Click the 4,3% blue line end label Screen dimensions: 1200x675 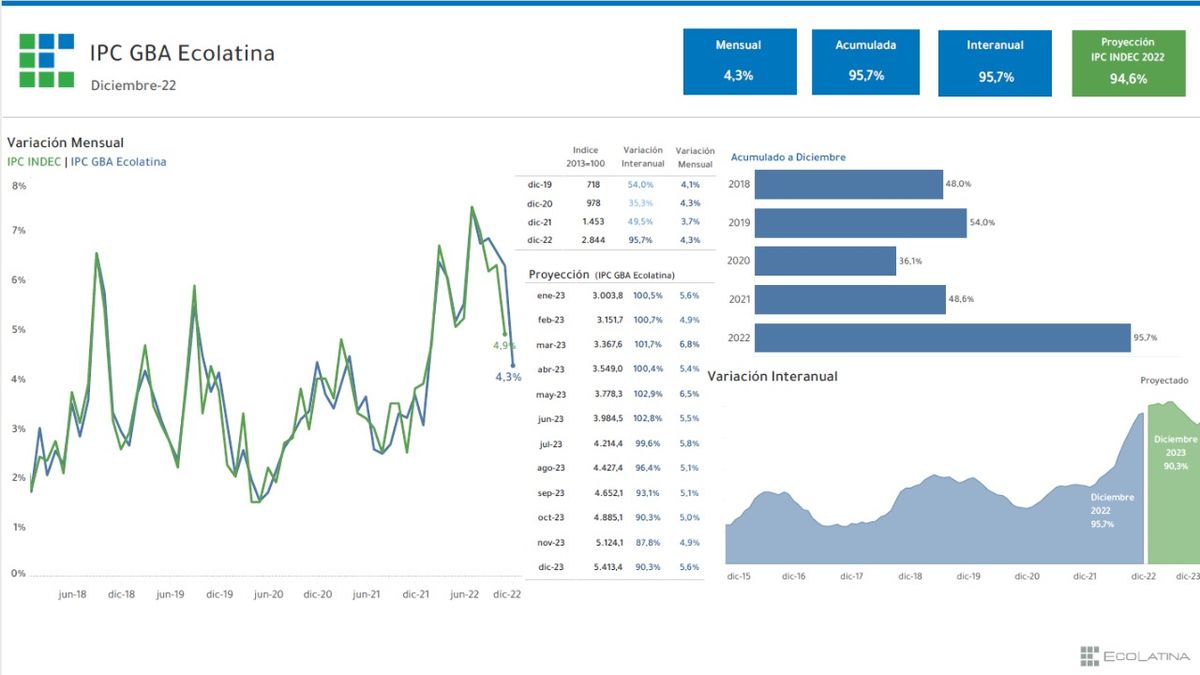(509, 377)
